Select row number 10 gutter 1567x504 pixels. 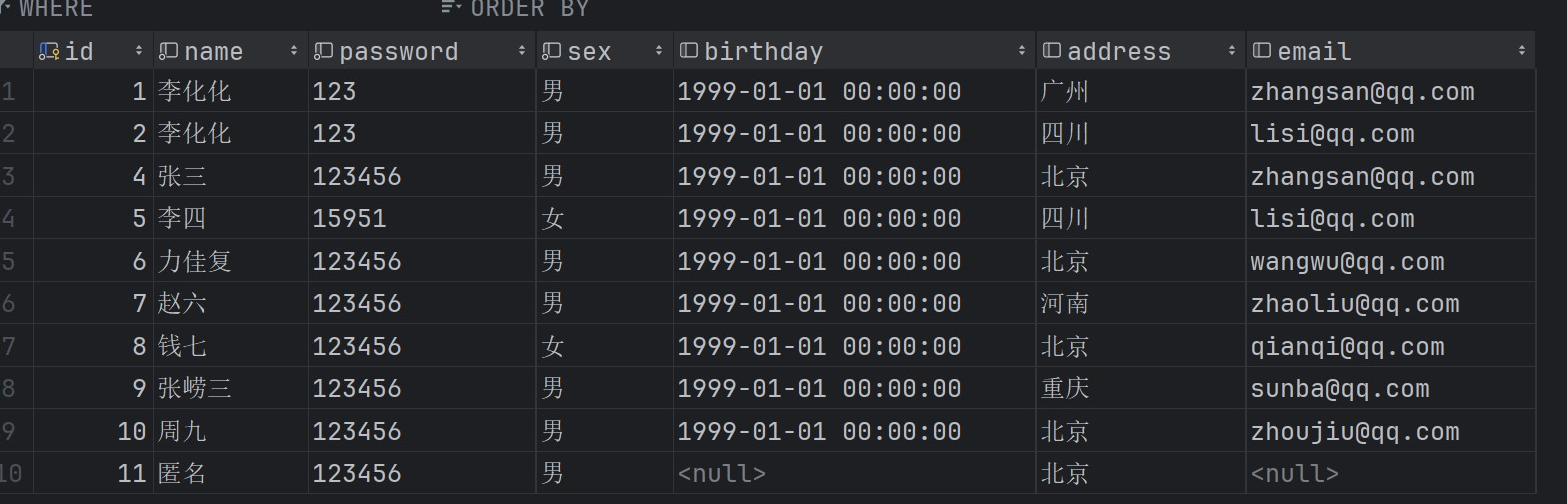click(16, 473)
